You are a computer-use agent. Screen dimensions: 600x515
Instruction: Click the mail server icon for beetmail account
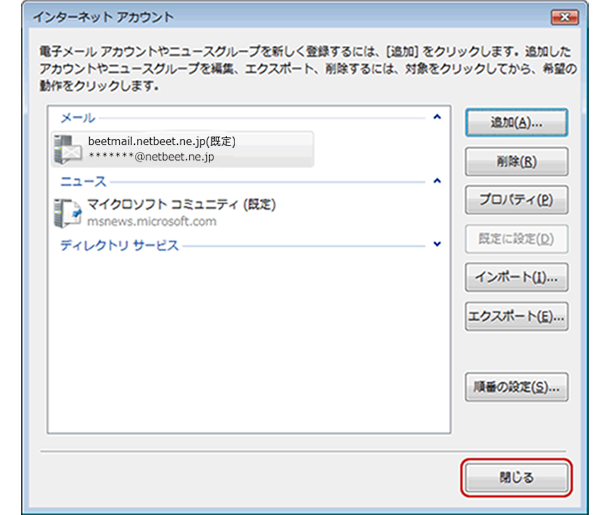[68, 150]
